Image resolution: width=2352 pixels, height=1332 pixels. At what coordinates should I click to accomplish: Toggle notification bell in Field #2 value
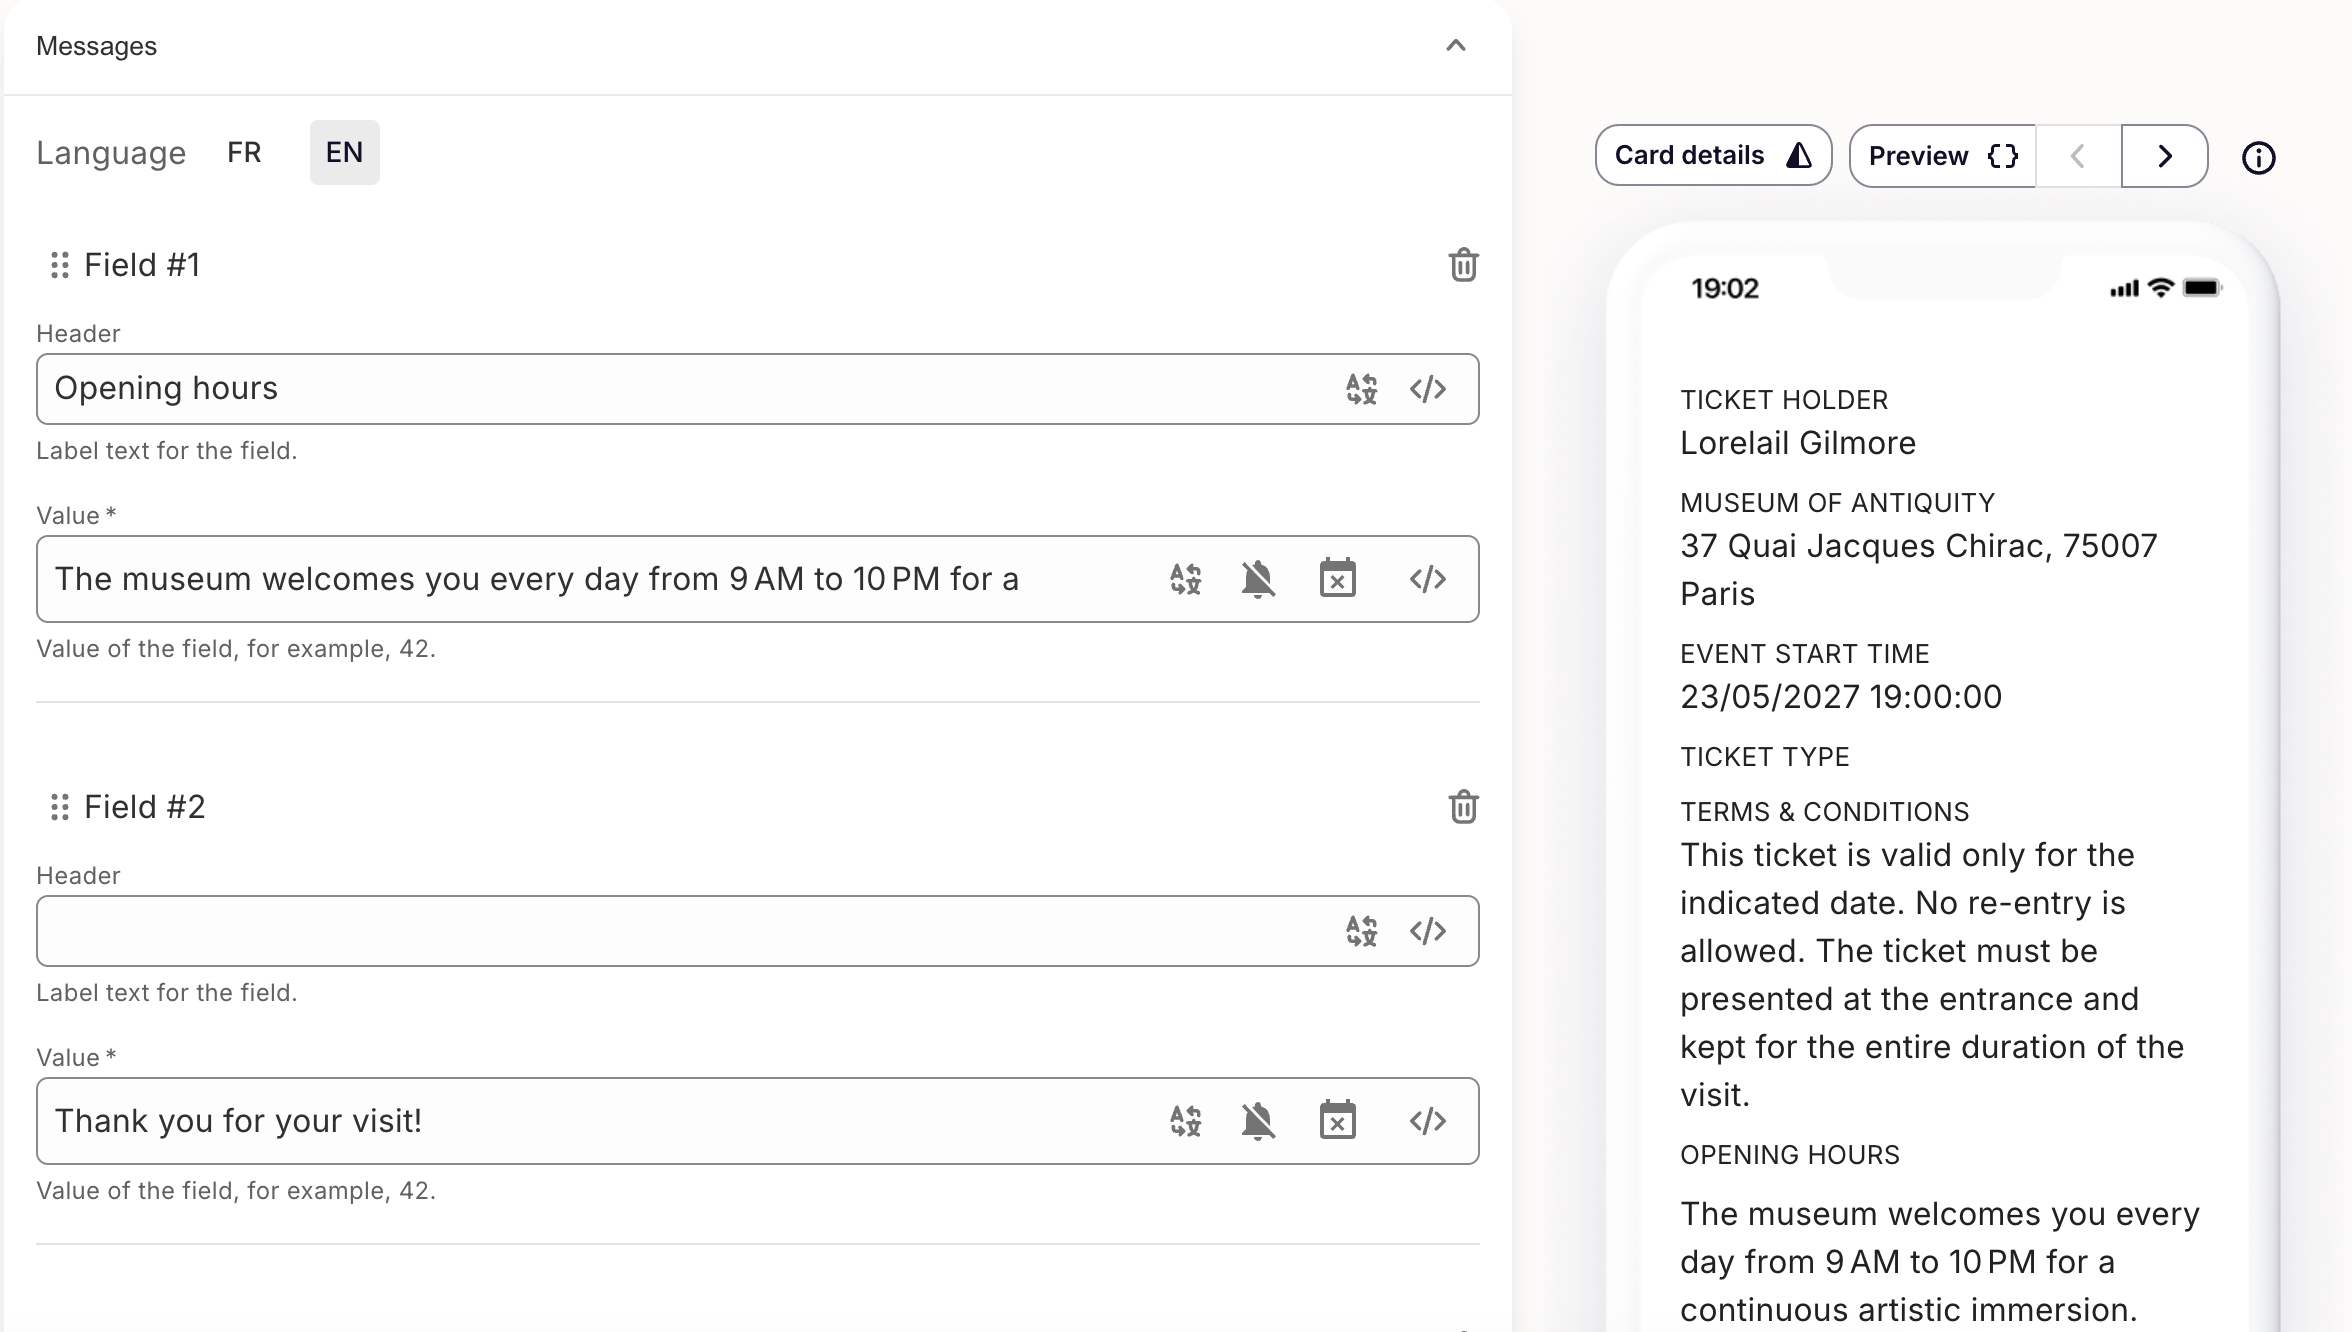1258,1121
